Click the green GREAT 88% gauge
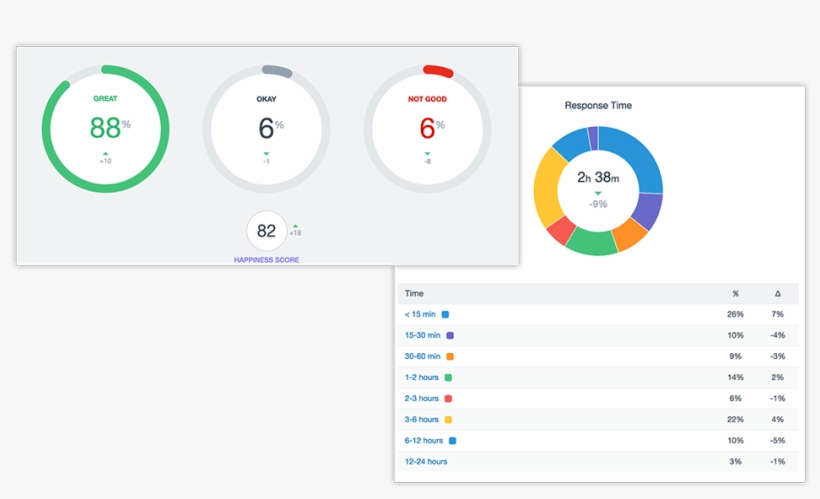820x499 pixels. [x=105, y=129]
